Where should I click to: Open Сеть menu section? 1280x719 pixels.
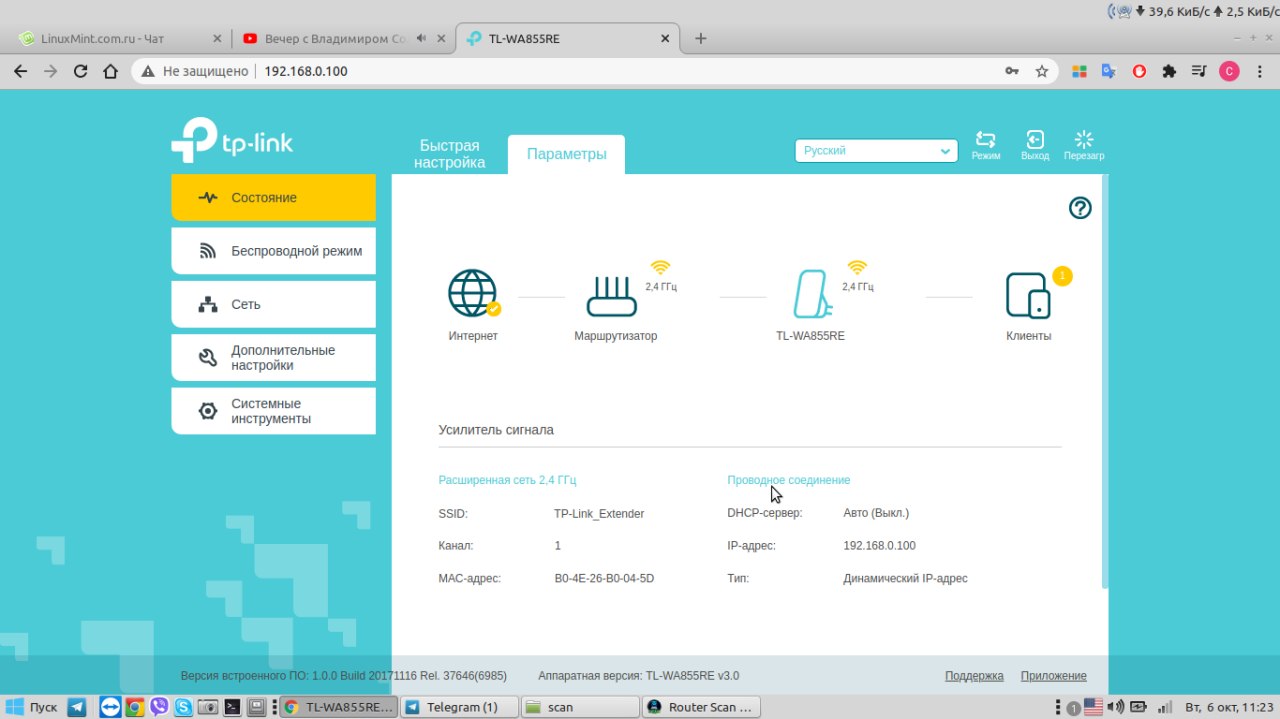pyautogui.click(x=273, y=304)
